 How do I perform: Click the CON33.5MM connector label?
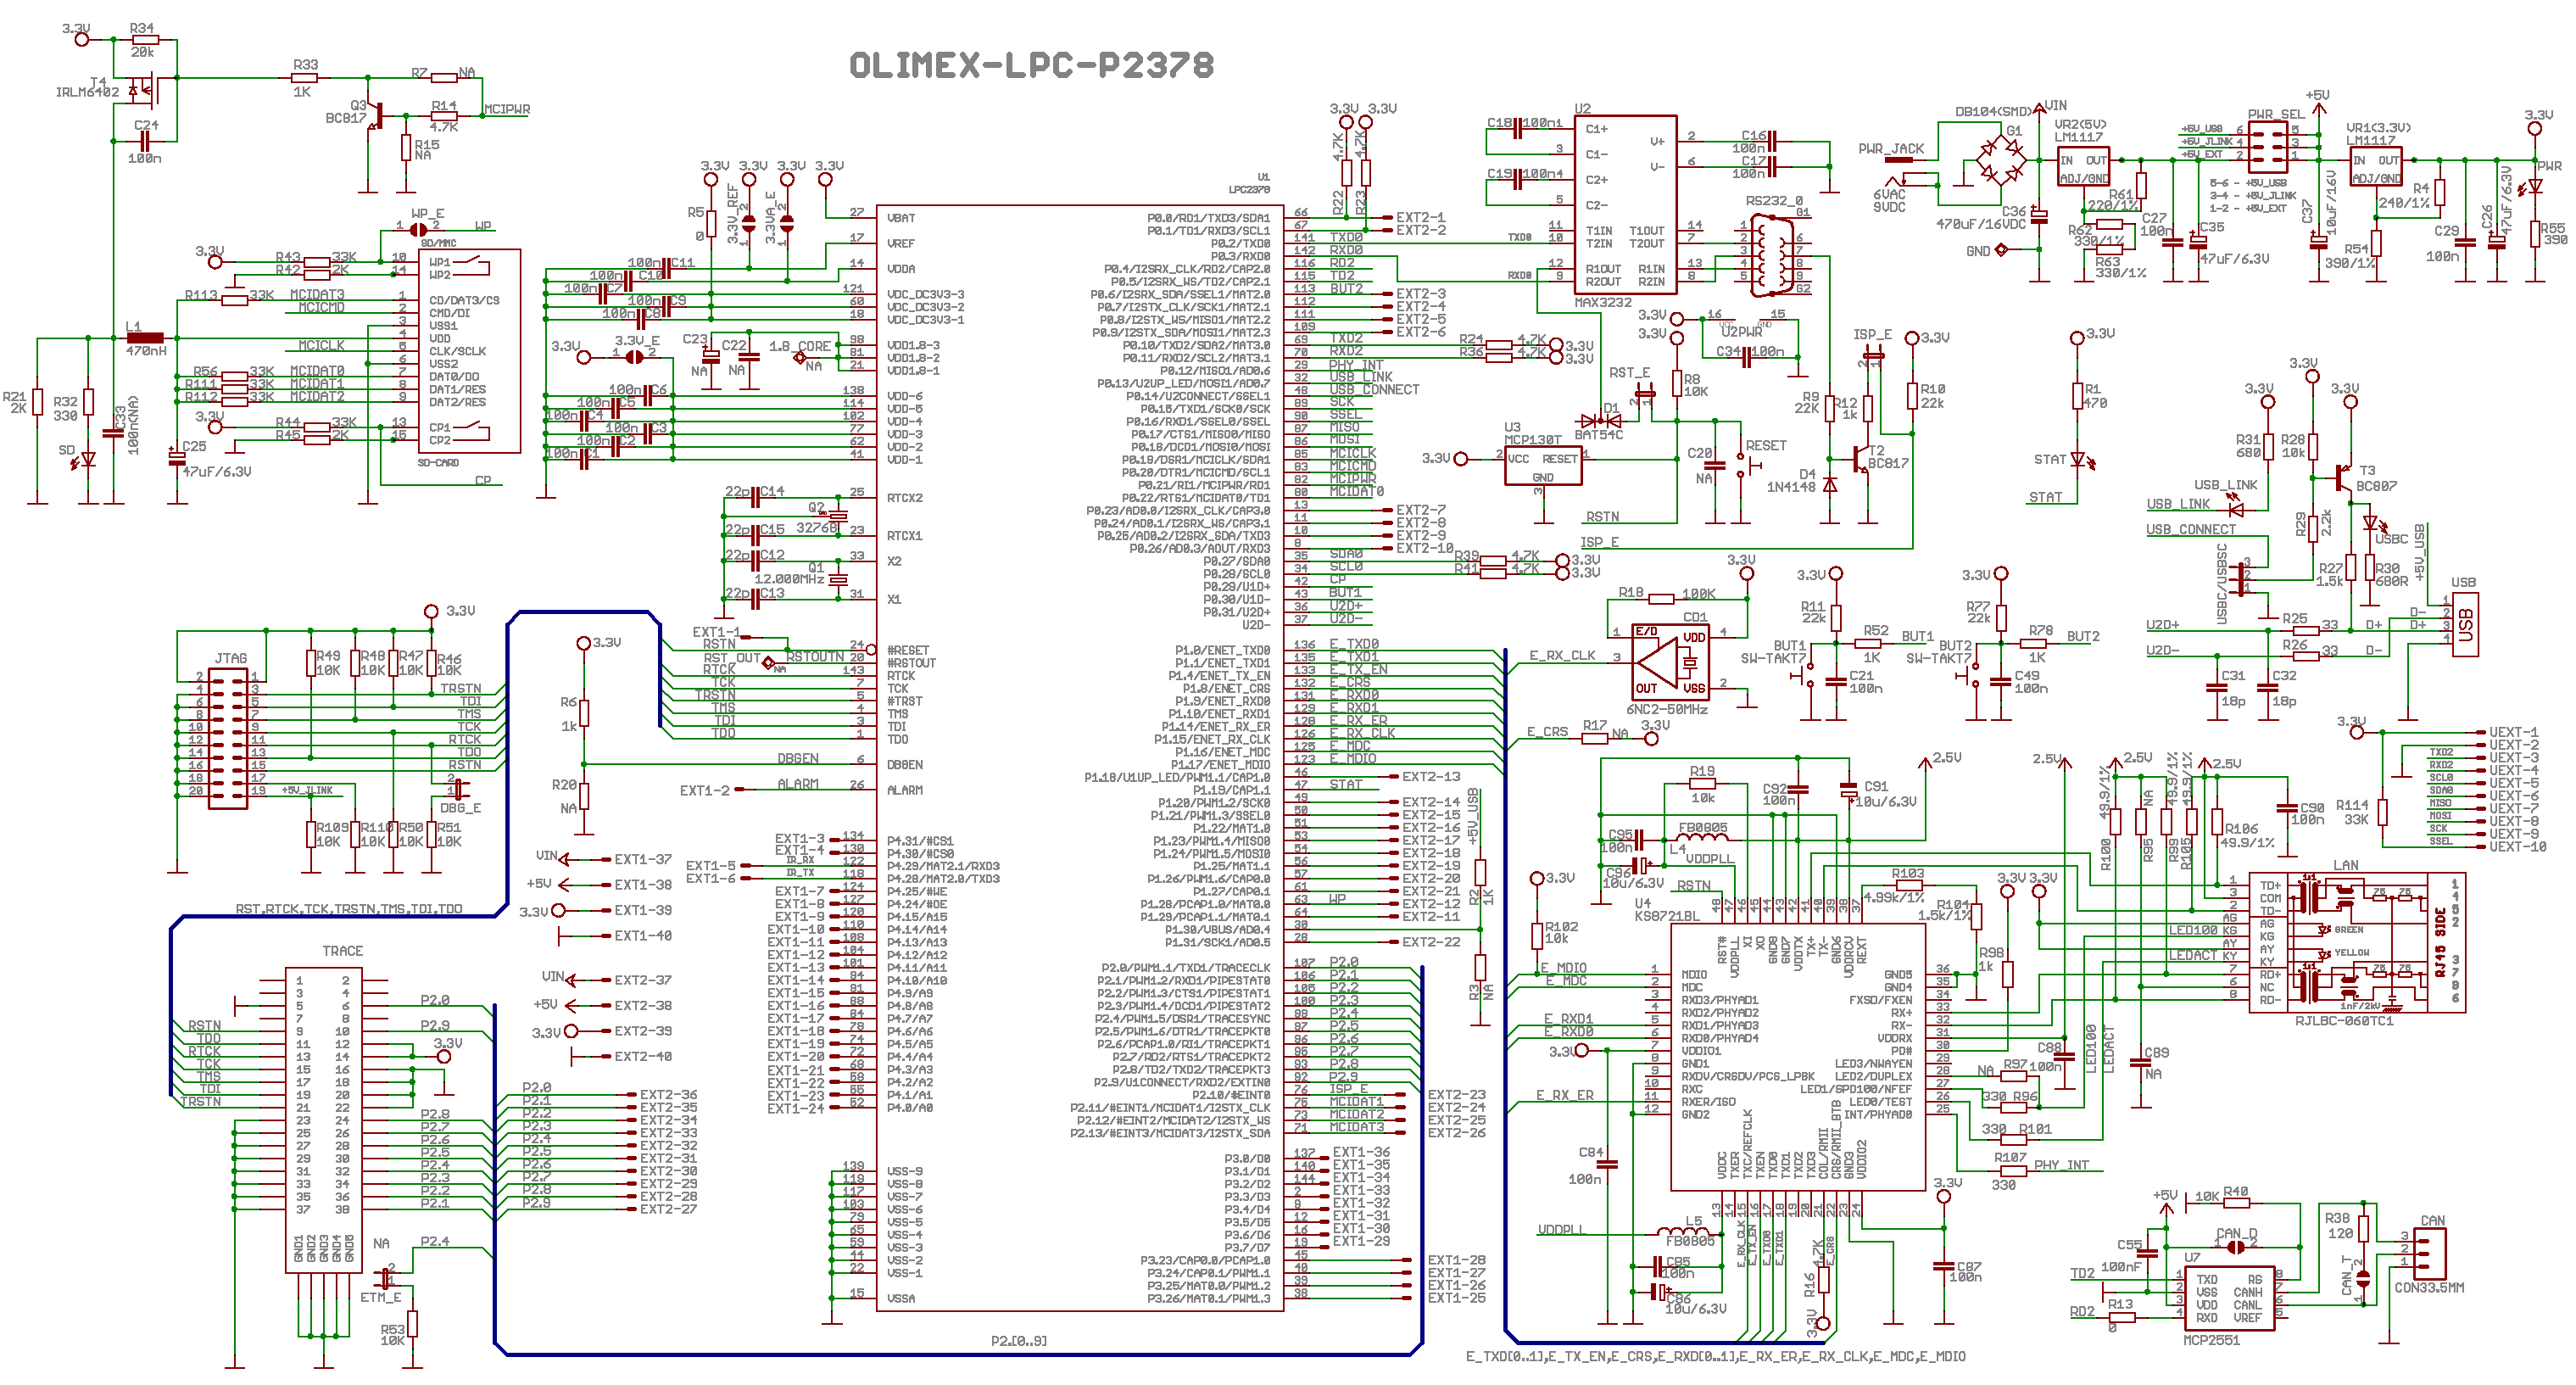point(2429,1287)
